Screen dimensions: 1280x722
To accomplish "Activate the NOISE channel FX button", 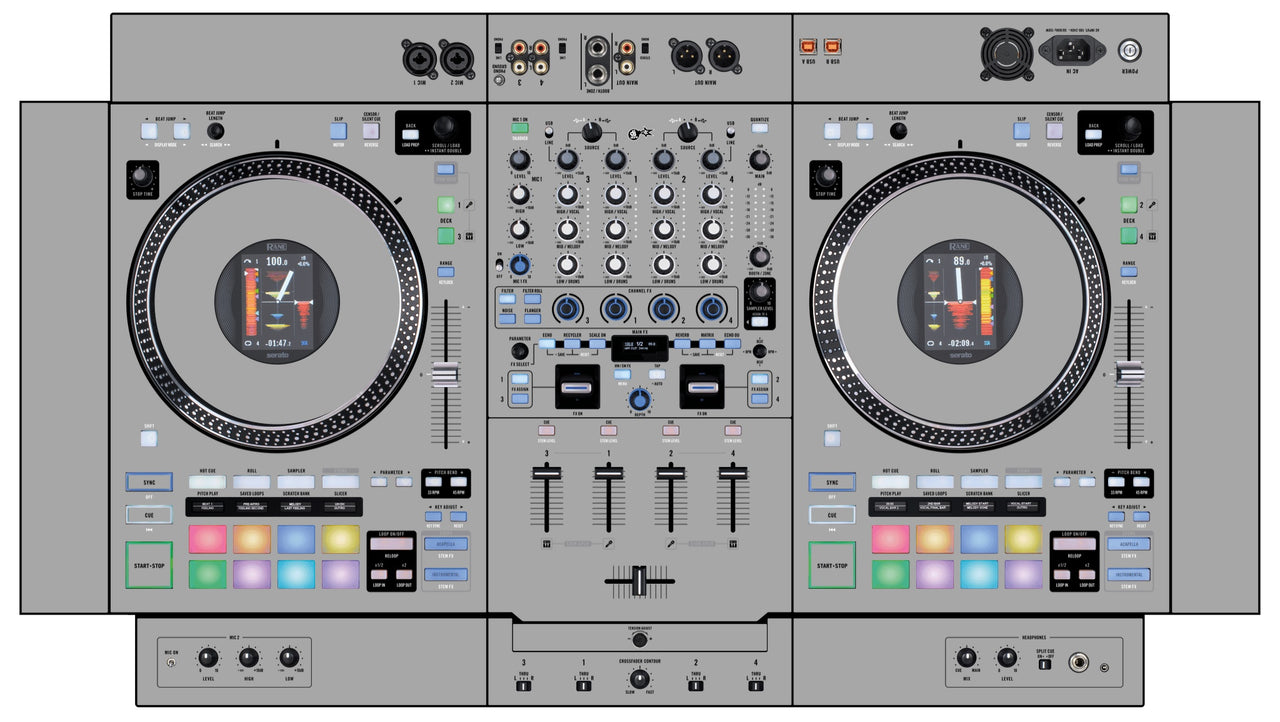I will pyautogui.click(x=508, y=319).
